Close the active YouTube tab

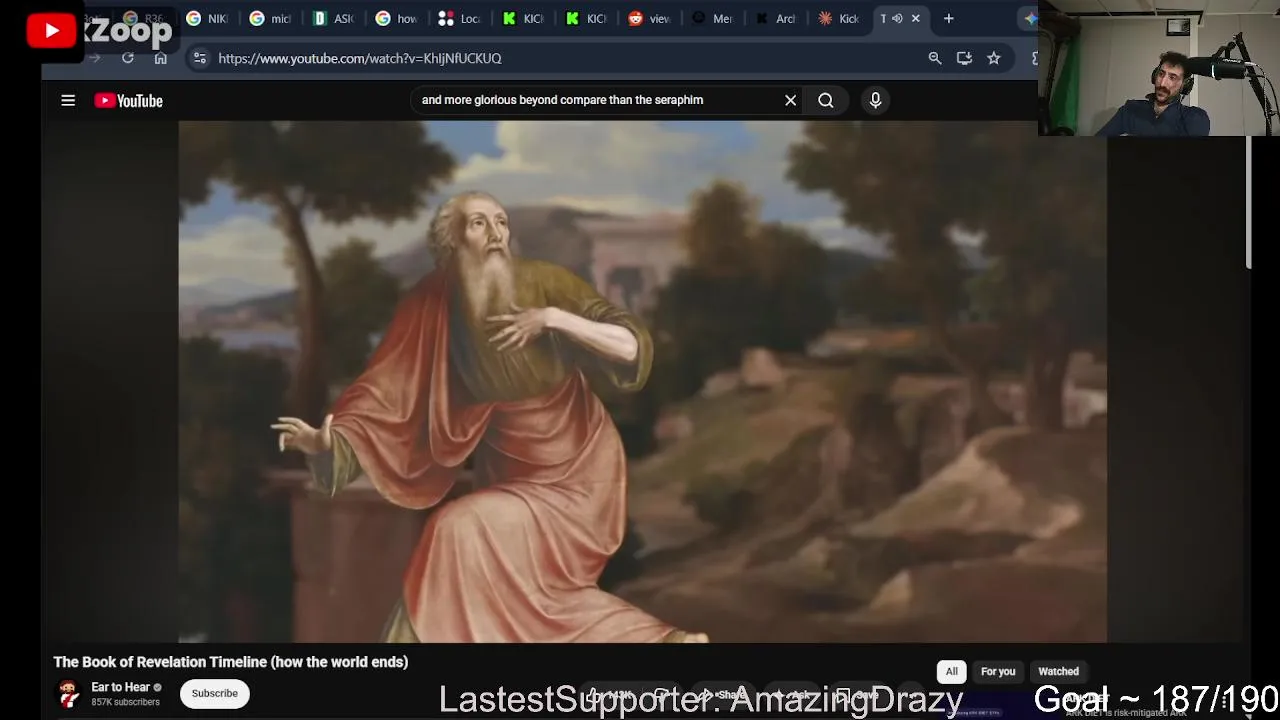[x=915, y=18]
